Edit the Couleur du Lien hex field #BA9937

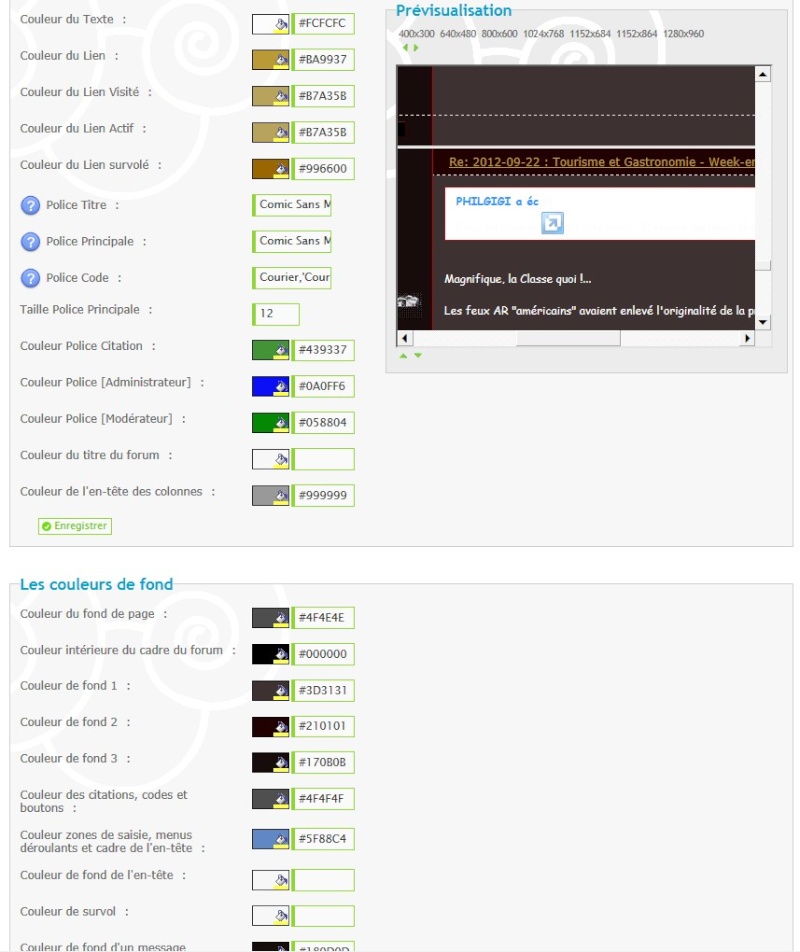pyautogui.click(x=323, y=60)
